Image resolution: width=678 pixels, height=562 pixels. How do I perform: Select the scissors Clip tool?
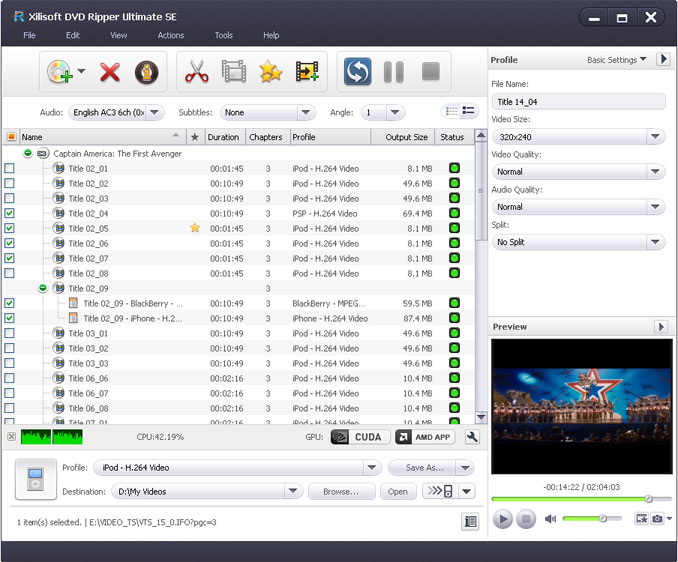(197, 72)
